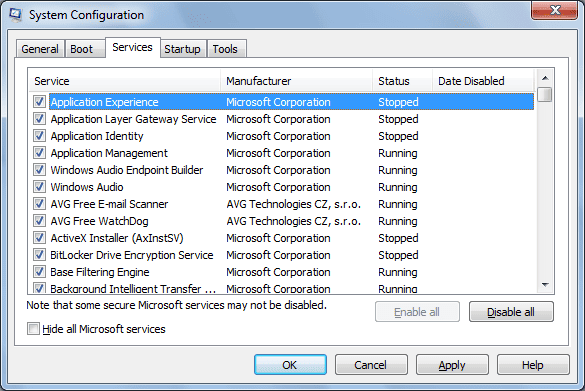
Task: Click Running status of Windows Audio
Action: click(398, 187)
